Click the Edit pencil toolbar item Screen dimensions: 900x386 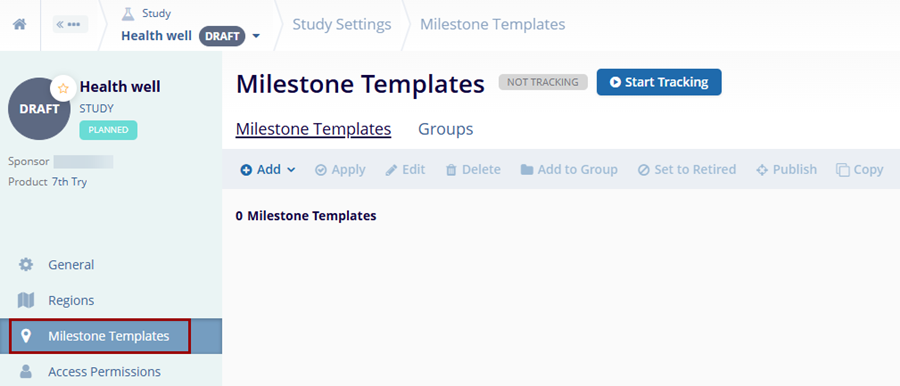405,169
